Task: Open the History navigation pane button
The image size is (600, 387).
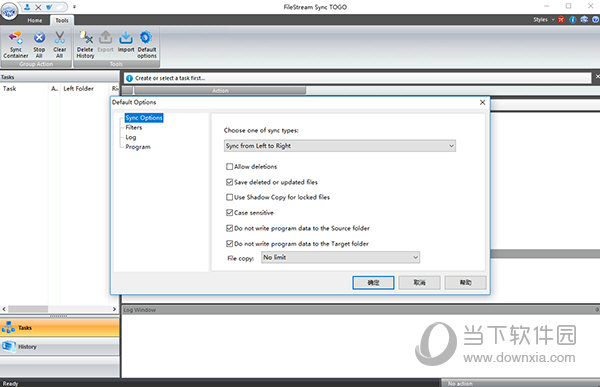Action: [x=60, y=346]
